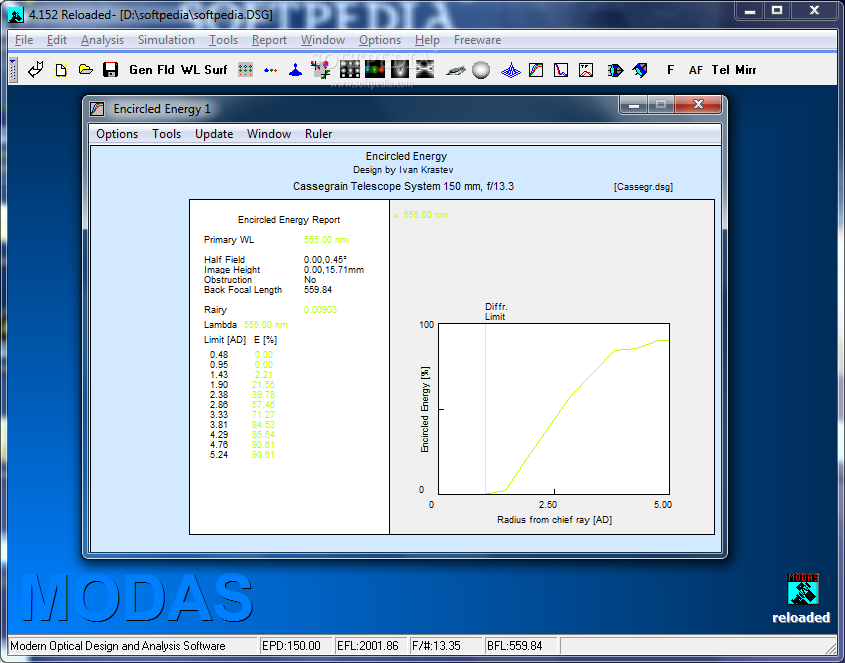Open the Surf surface editor

click(216, 70)
